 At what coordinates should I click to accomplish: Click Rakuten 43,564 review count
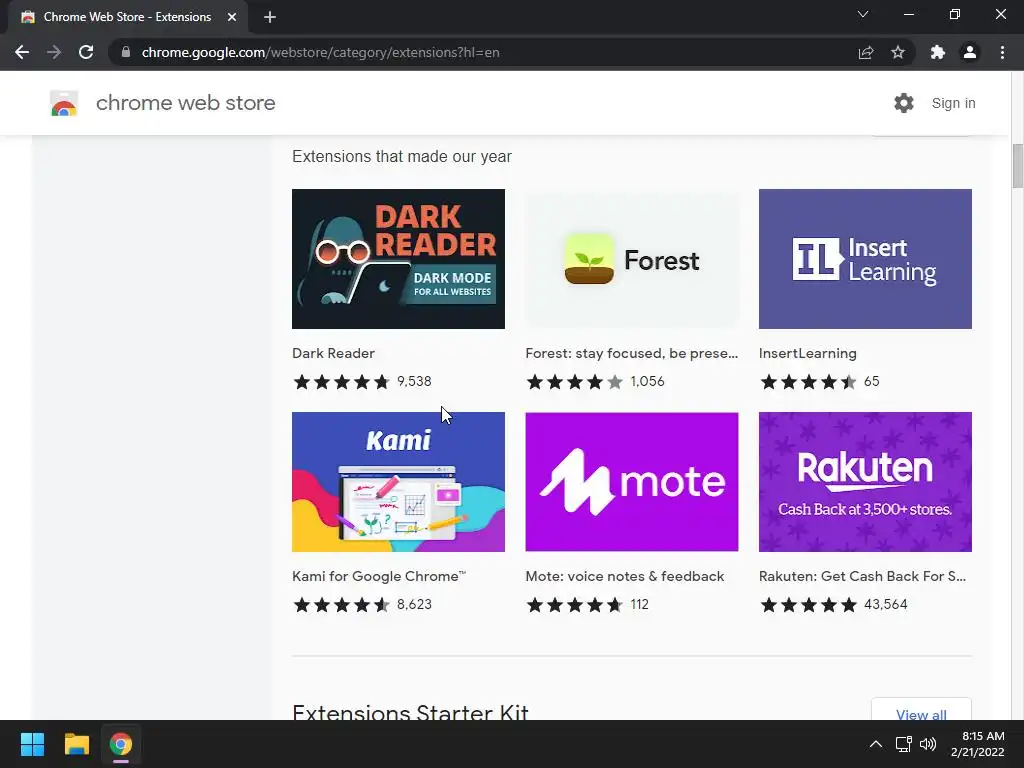click(886, 605)
